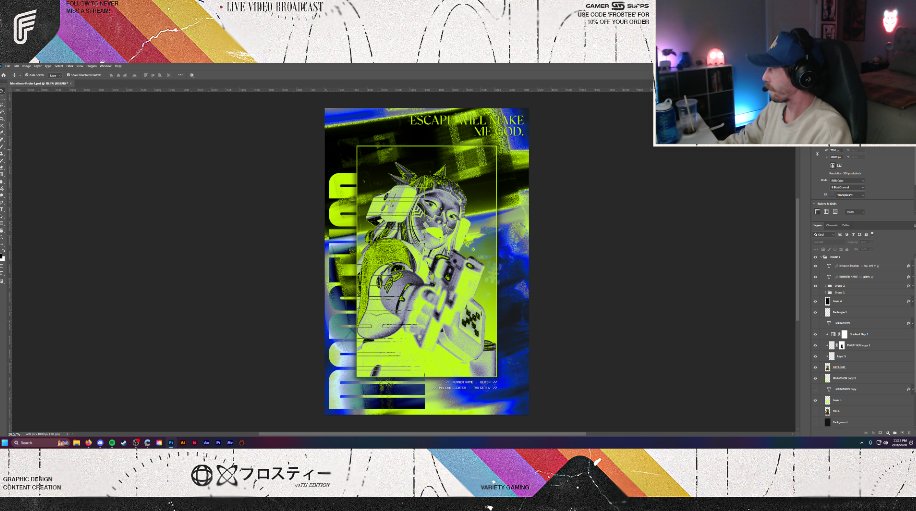Expand the topmost group folder in Layers panel
Viewport: 916px width, 511px height.
point(821,257)
